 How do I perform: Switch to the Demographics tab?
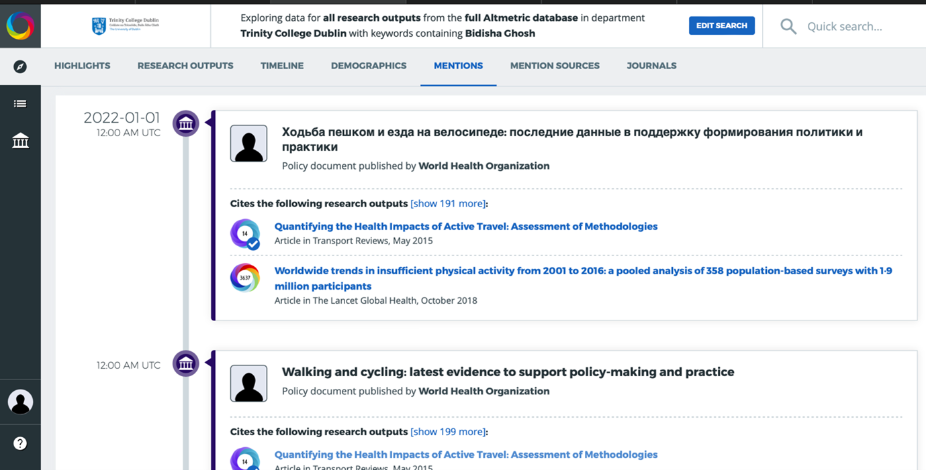click(369, 66)
